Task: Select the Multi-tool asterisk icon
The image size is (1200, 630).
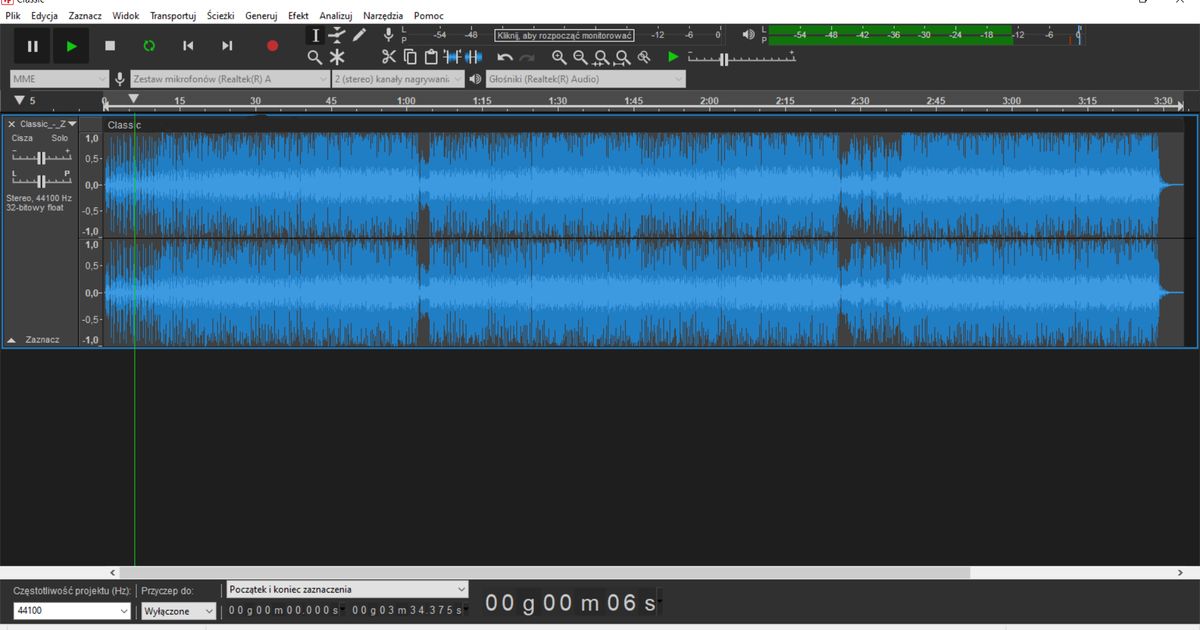Action: [x=337, y=57]
